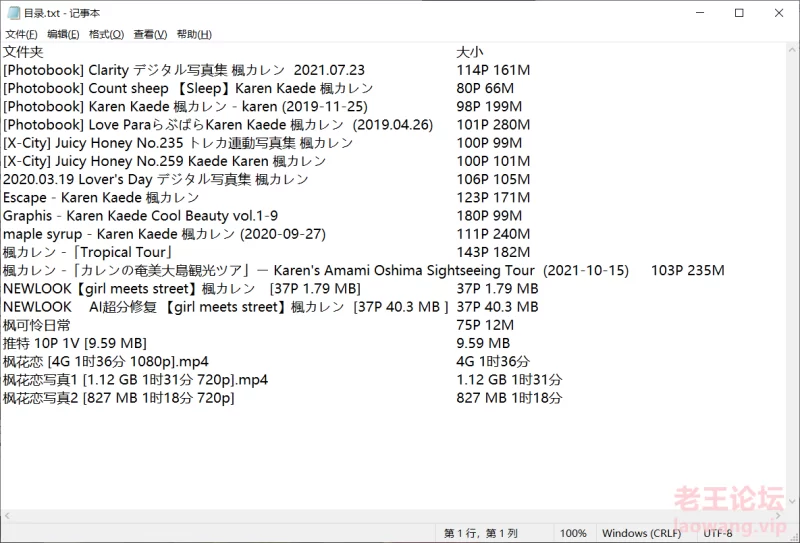The width and height of the screenshot is (800, 543).
Task: Click the size value 75P 12M
Action: pos(485,325)
